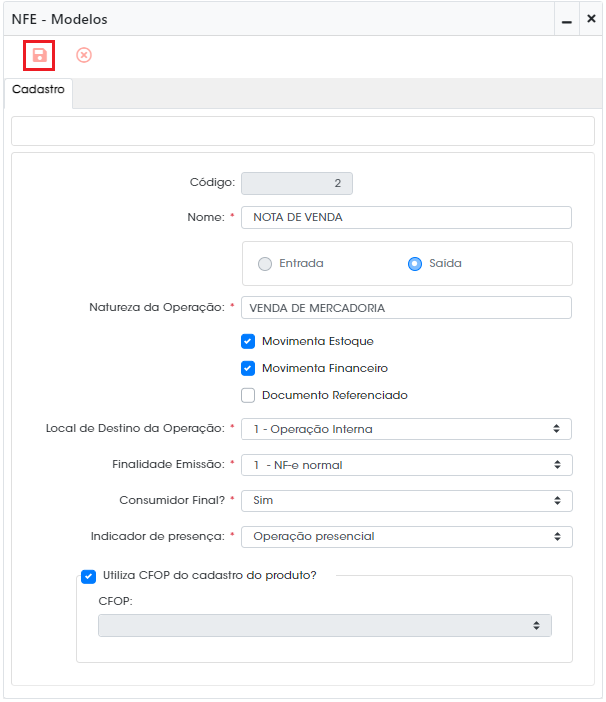Toggle the Movimenta Financeiro checkbox
Image resolution: width=606 pixels, height=702 pixels.
[x=248, y=368]
